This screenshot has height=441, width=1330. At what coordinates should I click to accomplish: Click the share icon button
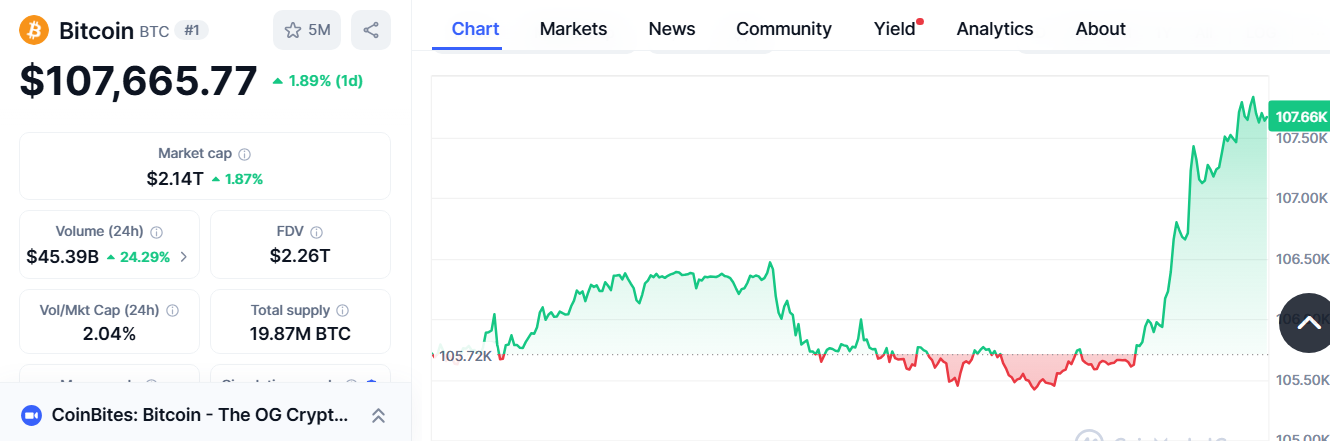click(x=371, y=30)
